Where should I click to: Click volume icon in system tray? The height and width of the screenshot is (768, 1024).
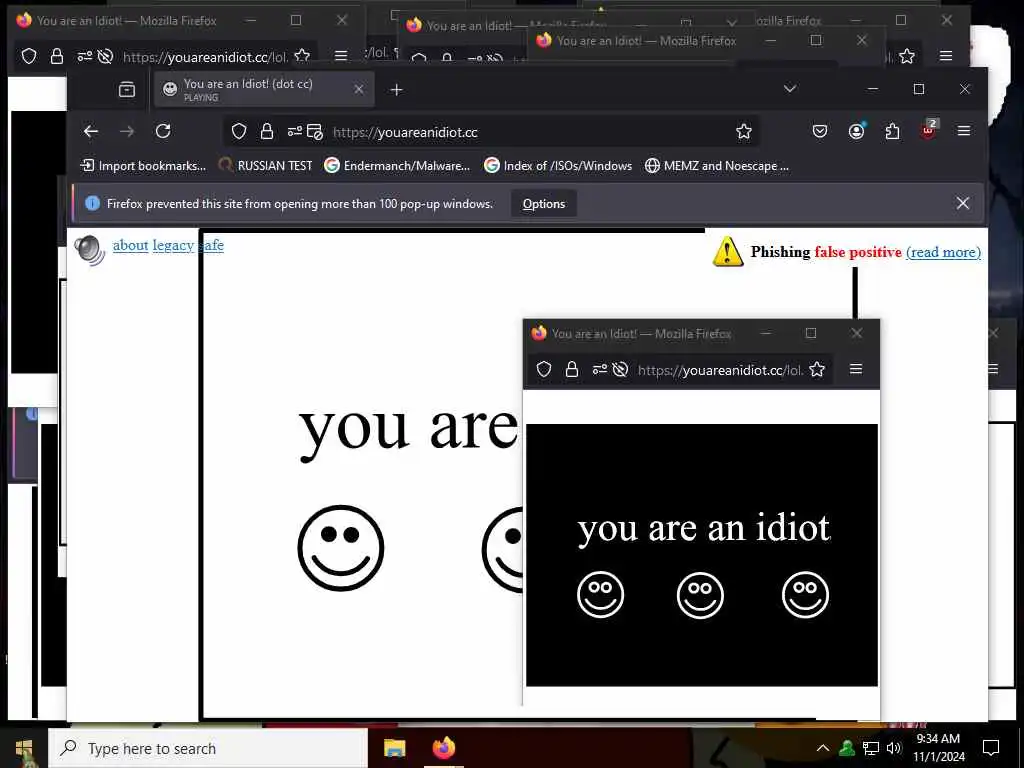(893, 748)
